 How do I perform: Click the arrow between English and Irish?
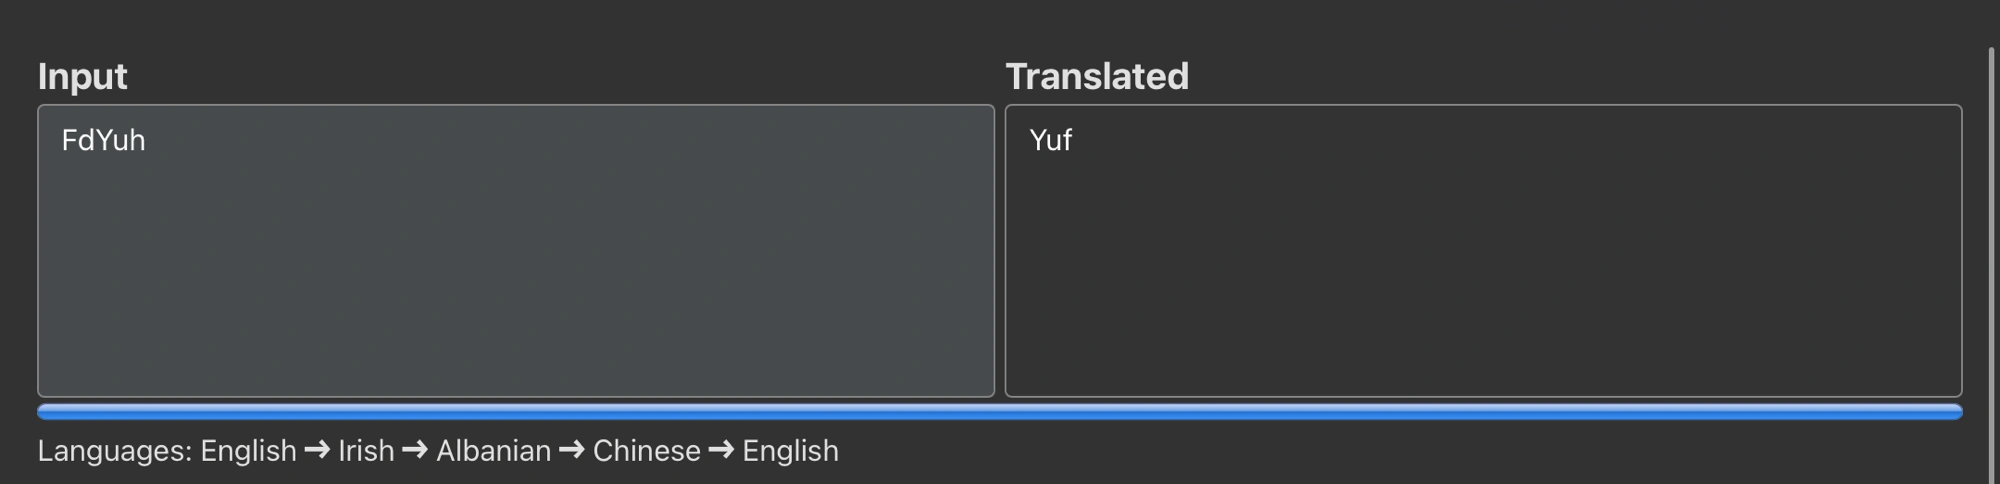click(x=317, y=451)
